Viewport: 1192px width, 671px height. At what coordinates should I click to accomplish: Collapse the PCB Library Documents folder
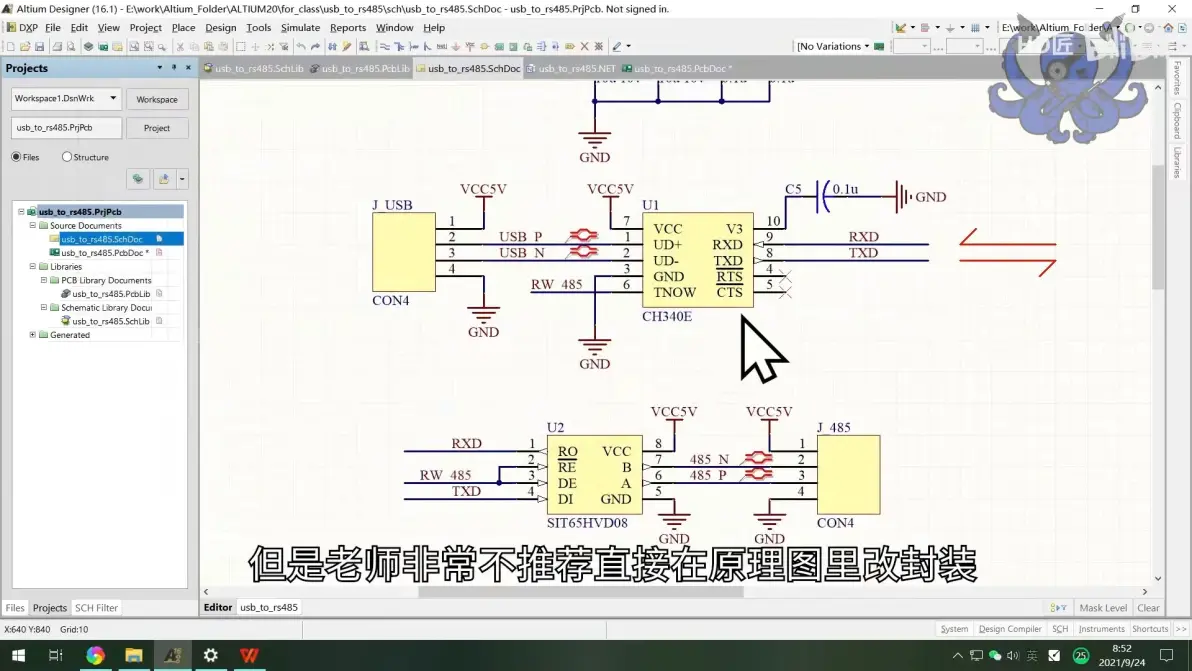click(44, 280)
